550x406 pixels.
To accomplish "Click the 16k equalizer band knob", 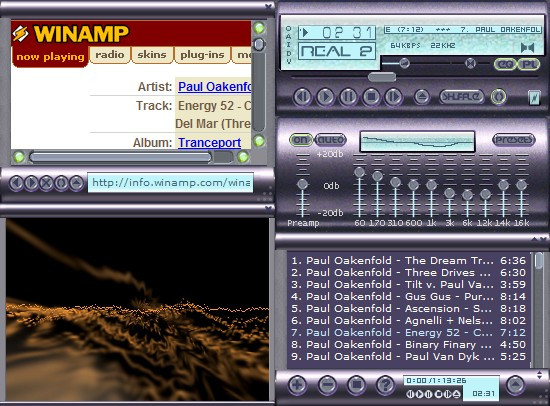I will coord(522,185).
